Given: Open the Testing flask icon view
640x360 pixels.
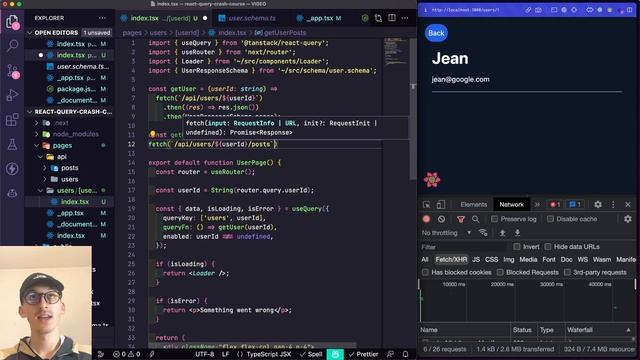Looking at the screenshot, I should pos(12,144).
